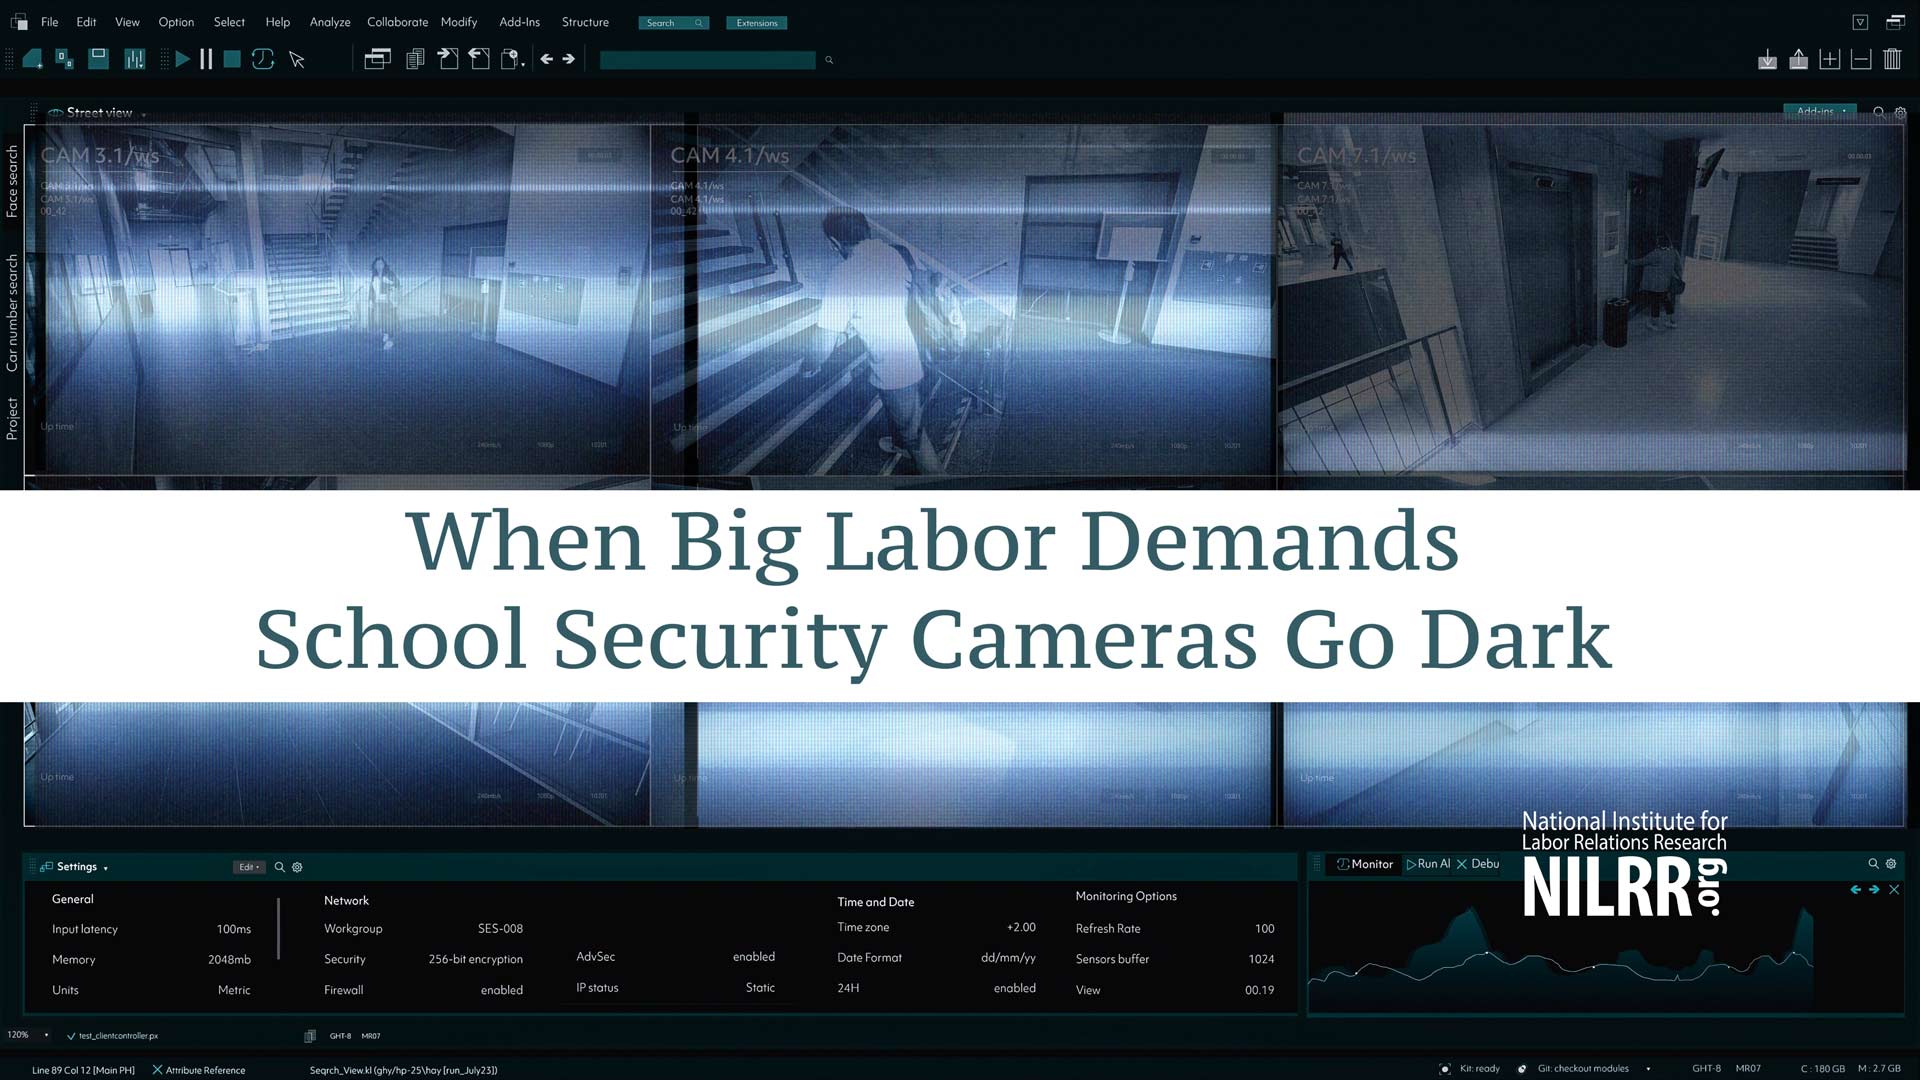1920x1080 pixels.
Task: Open the download icon in the top-right toolbar
Action: tap(1767, 59)
